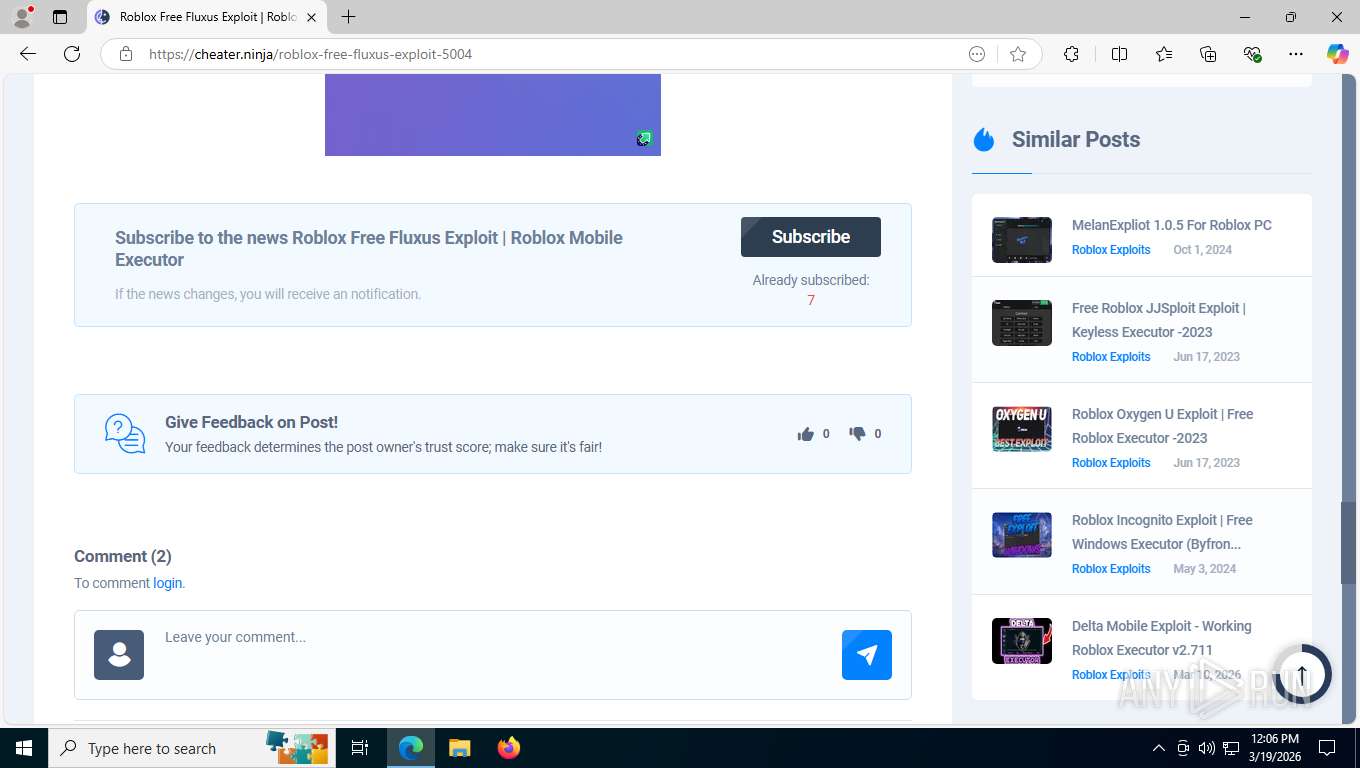Image resolution: width=1360 pixels, height=768 pixels.
Task: Open Edge Settings and more menu
Action: tap(1296, 54)
